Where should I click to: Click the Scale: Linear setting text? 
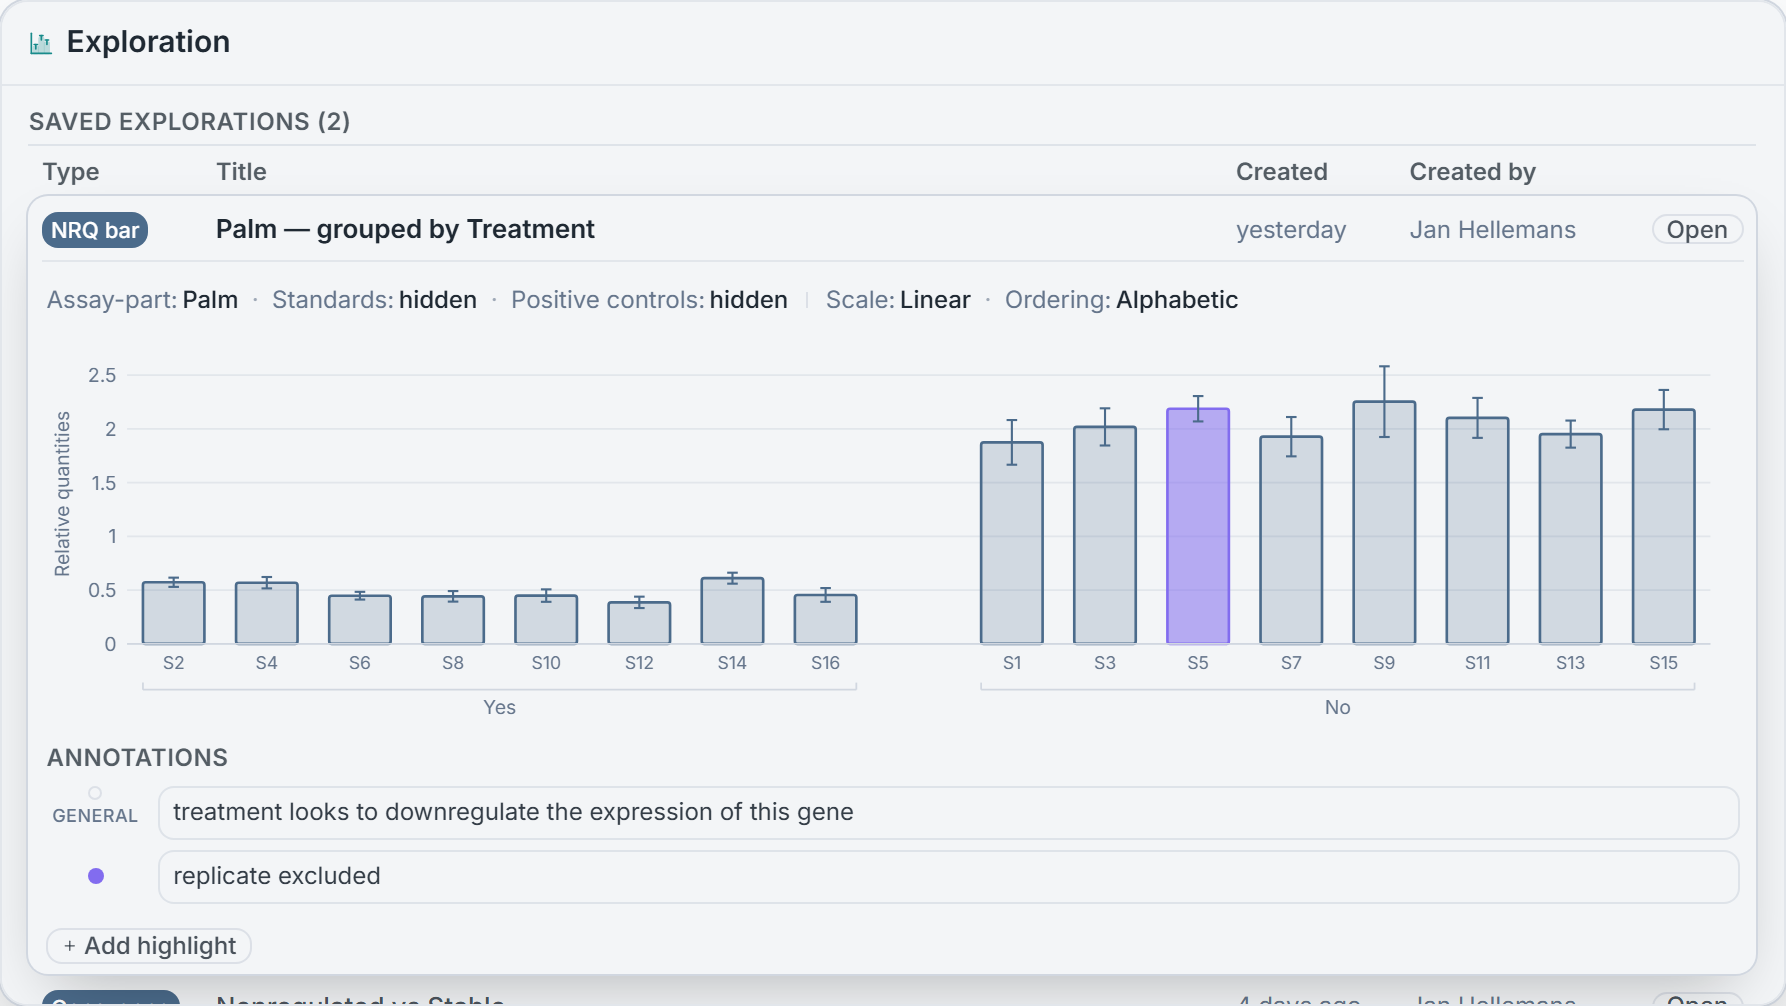pyautogui.click(x=898, y=300)
